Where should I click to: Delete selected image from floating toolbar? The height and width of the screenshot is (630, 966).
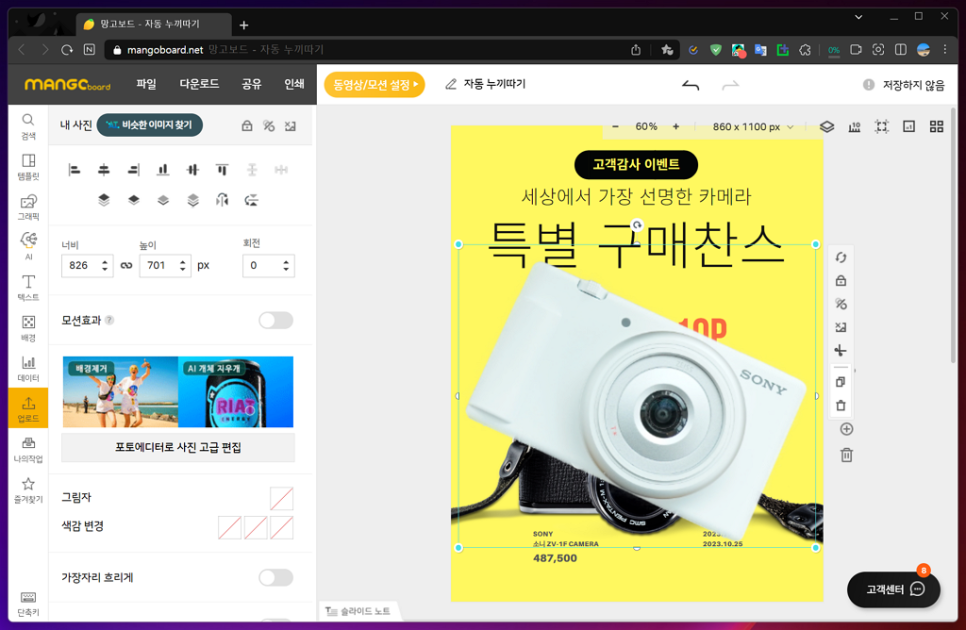[x=841, y=406]
